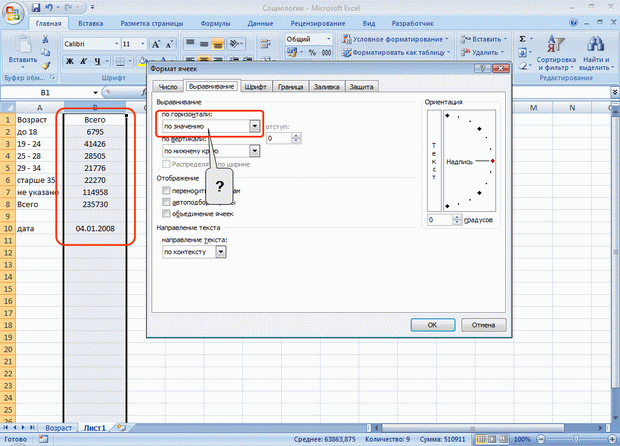620x446 pixels.
Task: Open Clear eraser tool
Action: [522, 66]
